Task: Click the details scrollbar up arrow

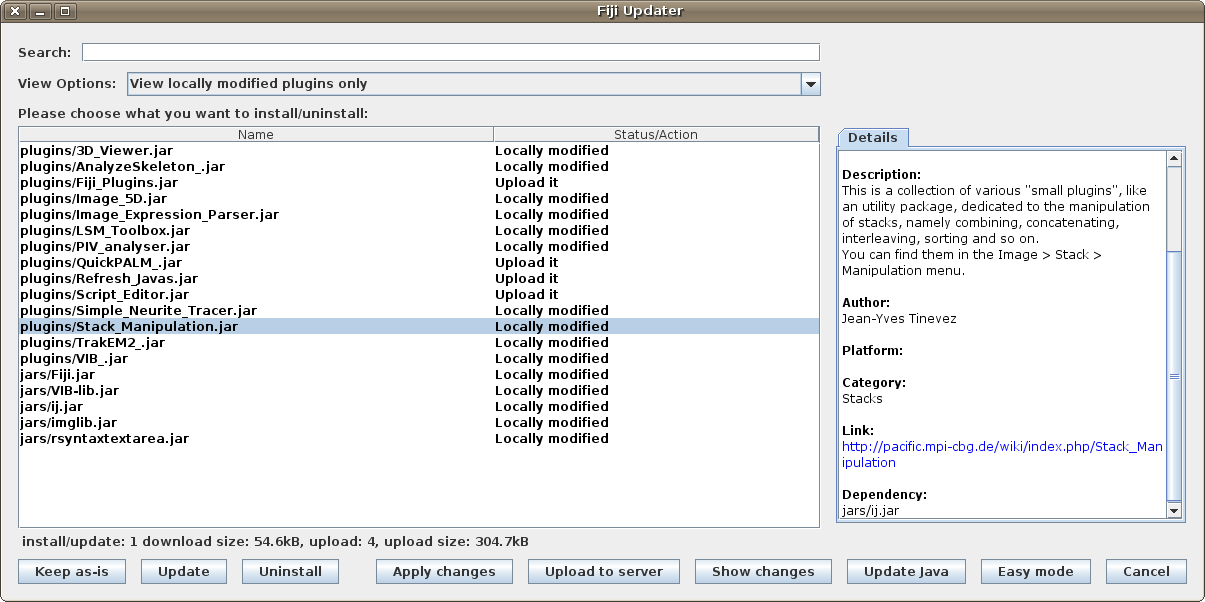Action: pos(1174,158)
